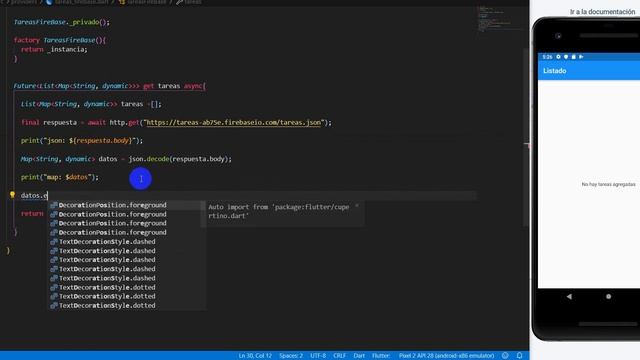
Task: Tap the SD-card icon in emulator status bar
Action: click(573, 57)
